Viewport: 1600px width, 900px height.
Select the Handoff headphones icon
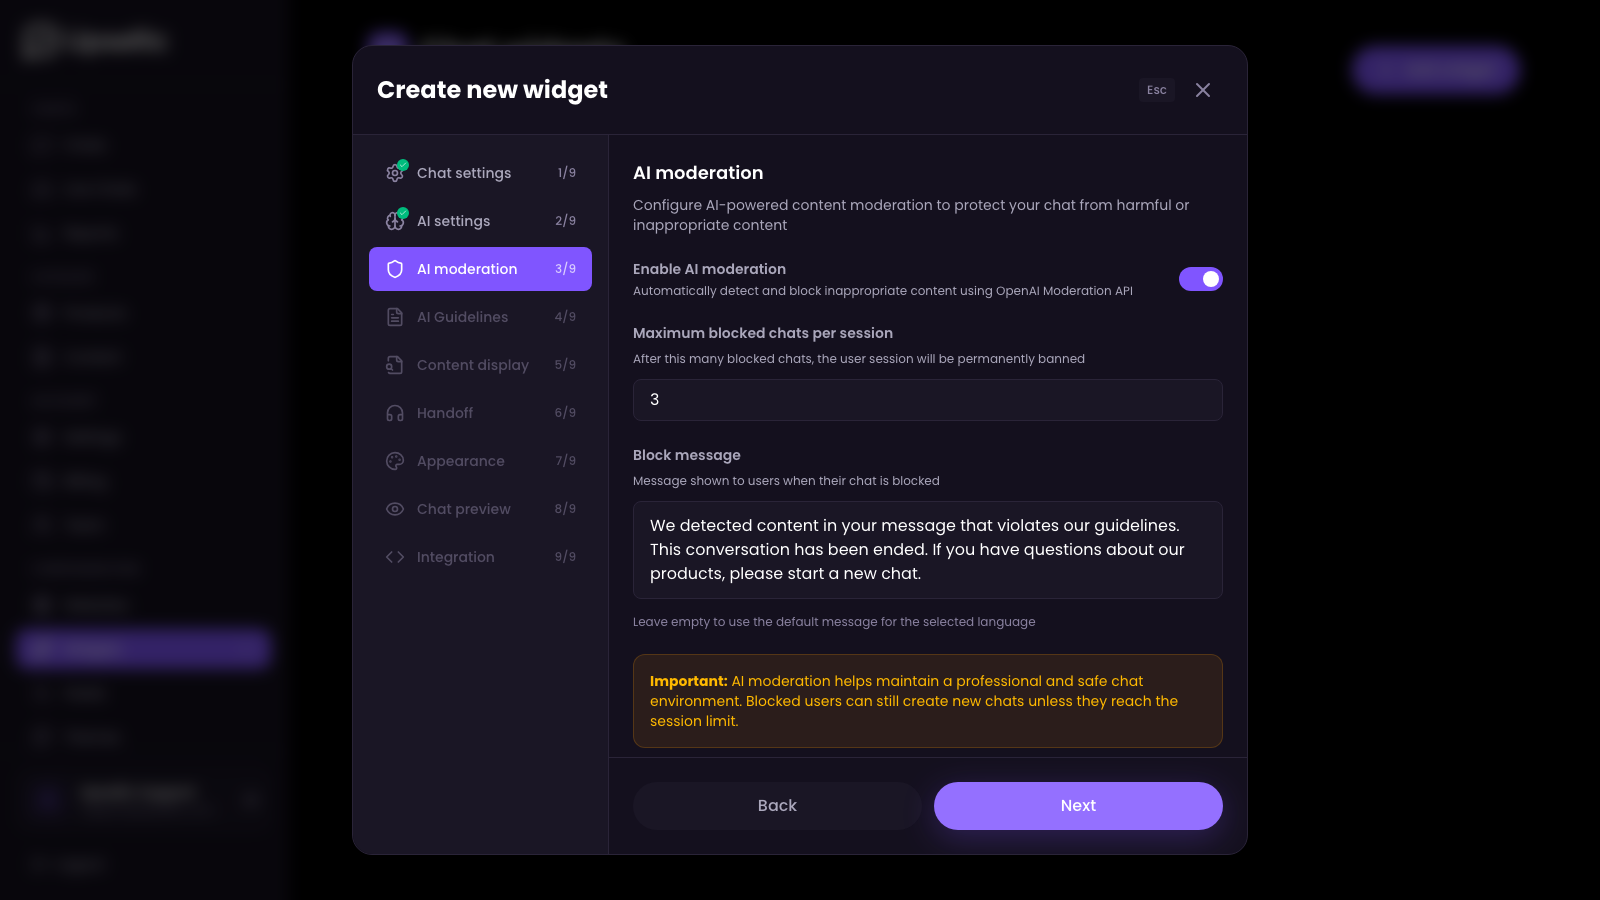pyautogui.click(x=395, y=412)
